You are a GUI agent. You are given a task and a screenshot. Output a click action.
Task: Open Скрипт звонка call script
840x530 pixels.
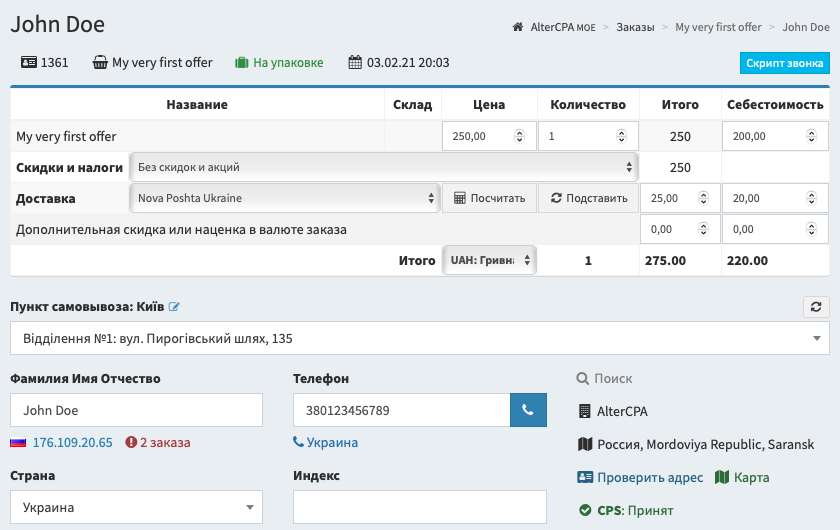[784, 63]
